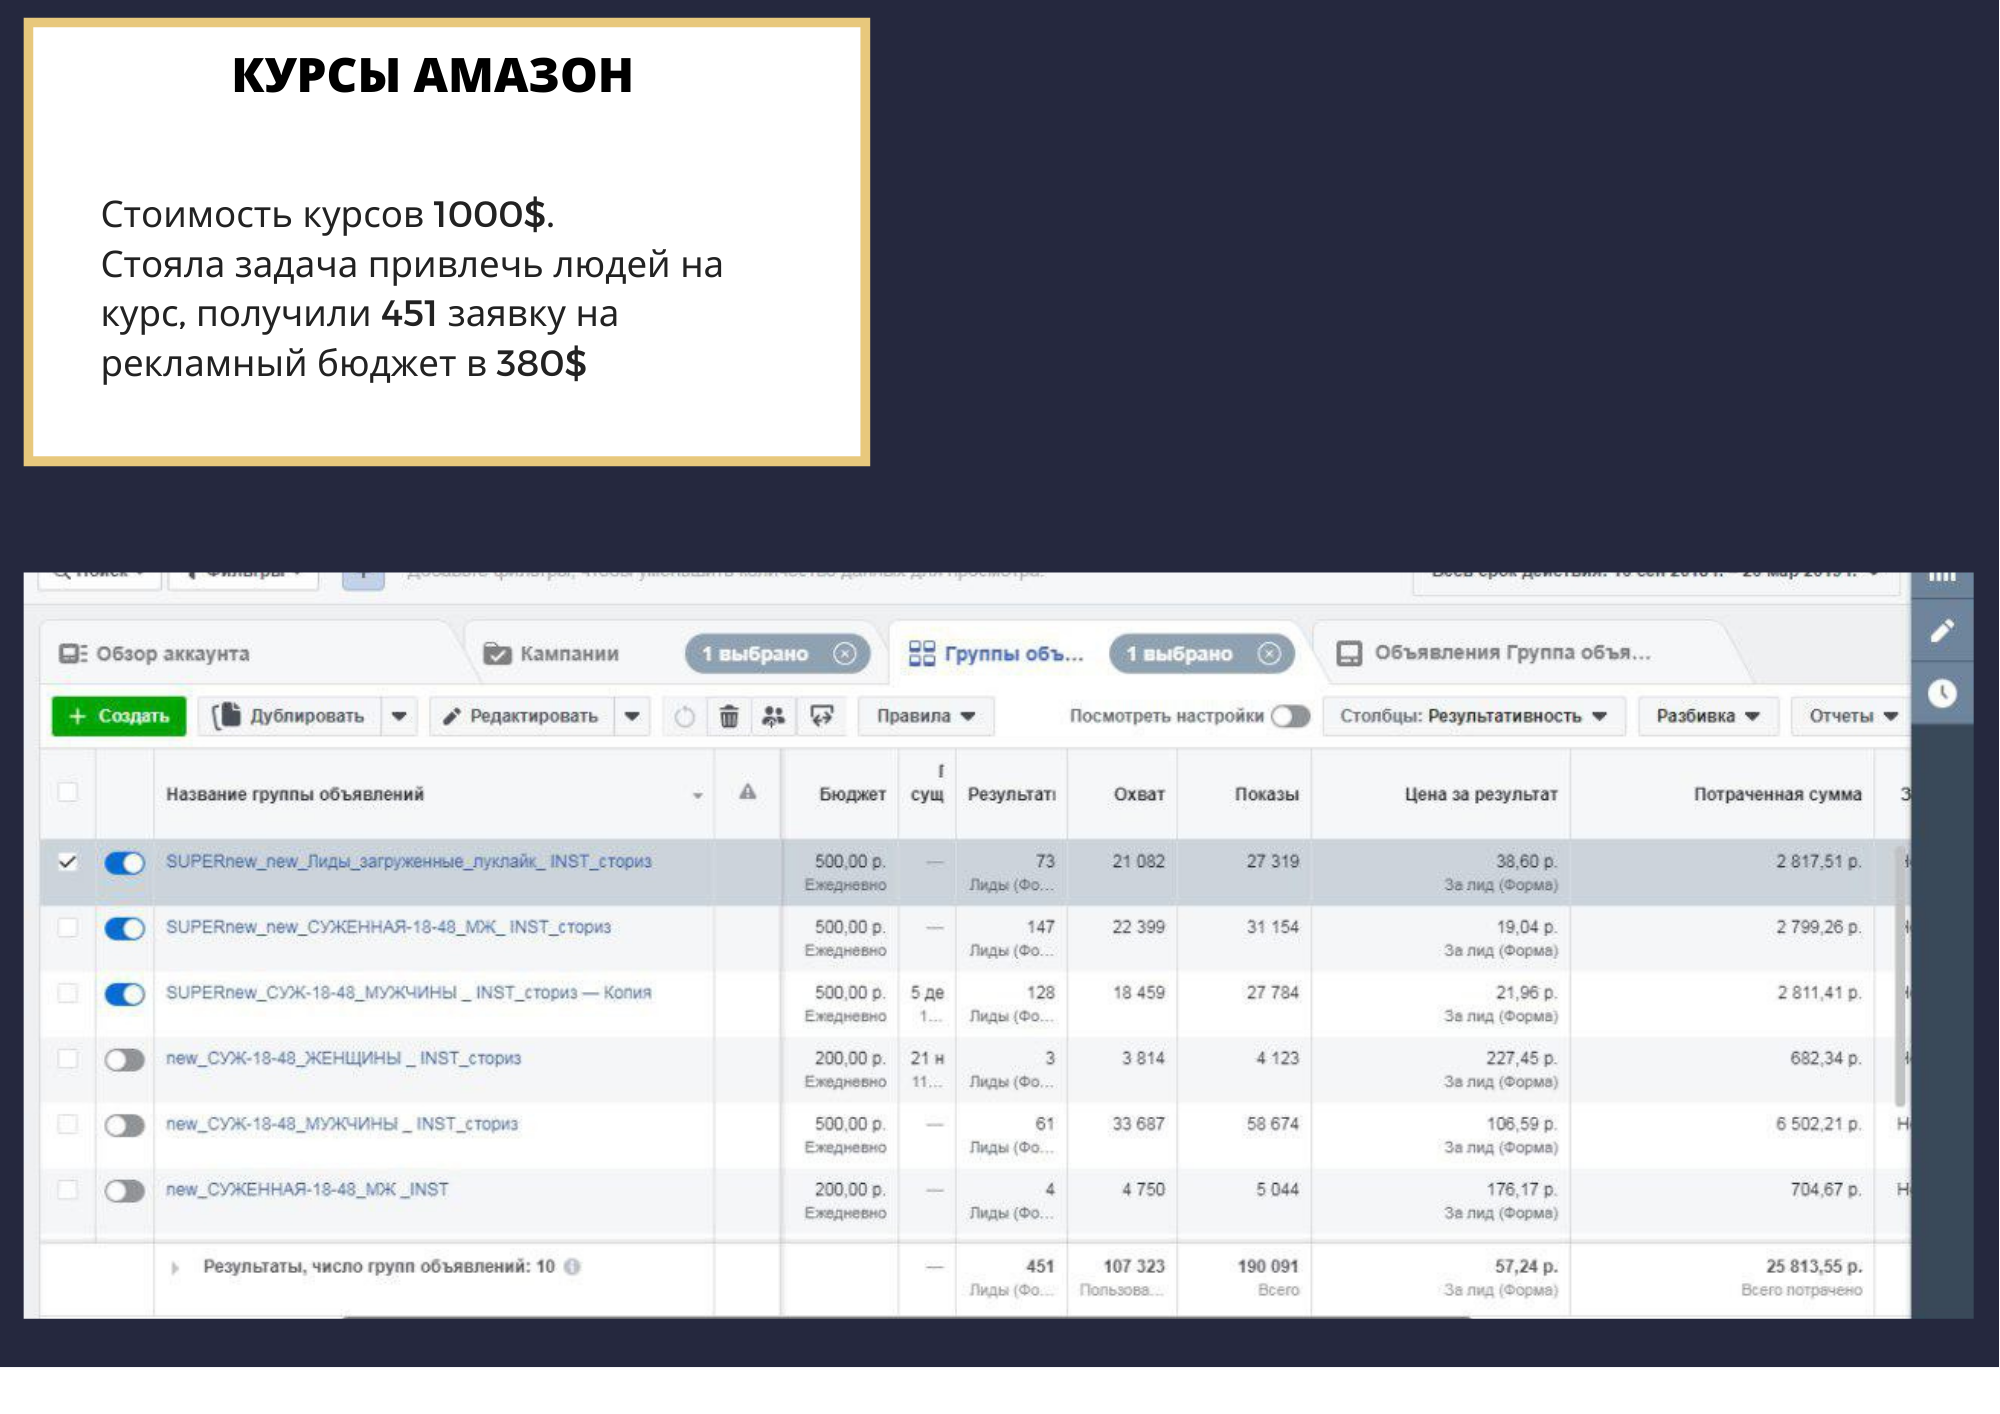Click the trash delete icon in toolbar
The width and height of the screenshot is (2000, 1414).
729,716
